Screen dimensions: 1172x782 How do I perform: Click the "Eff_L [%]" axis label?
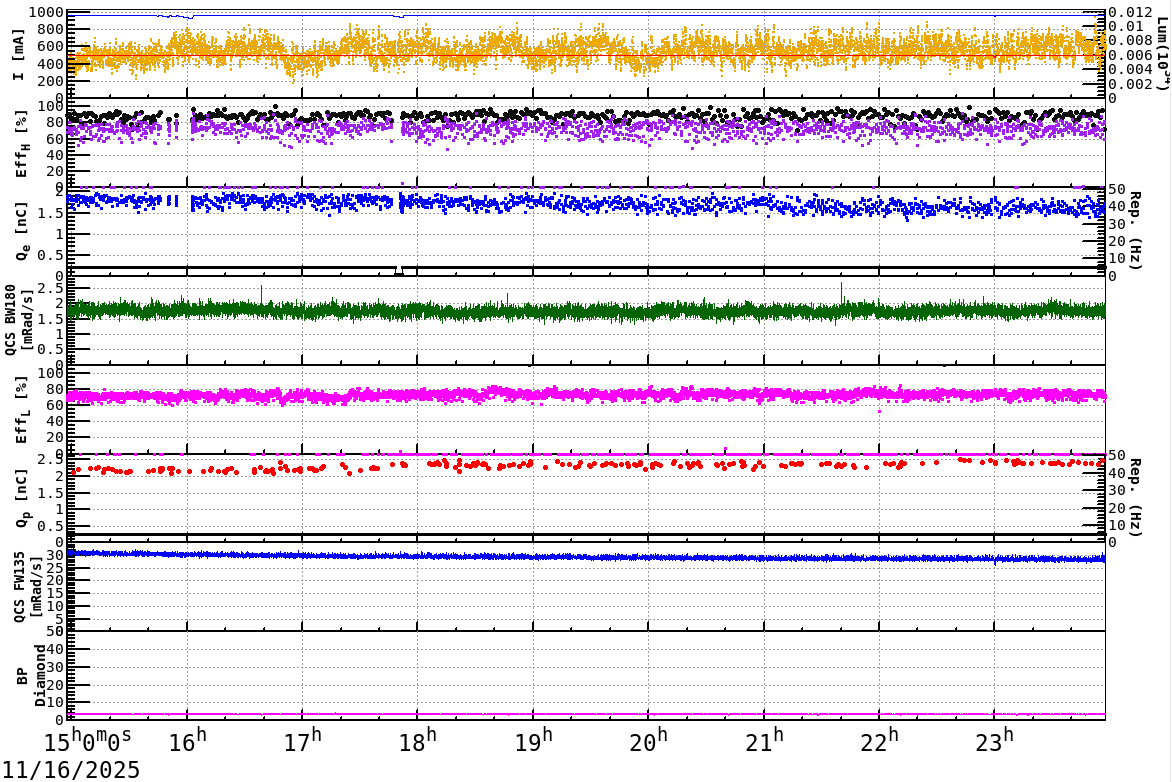click(21, 410)
